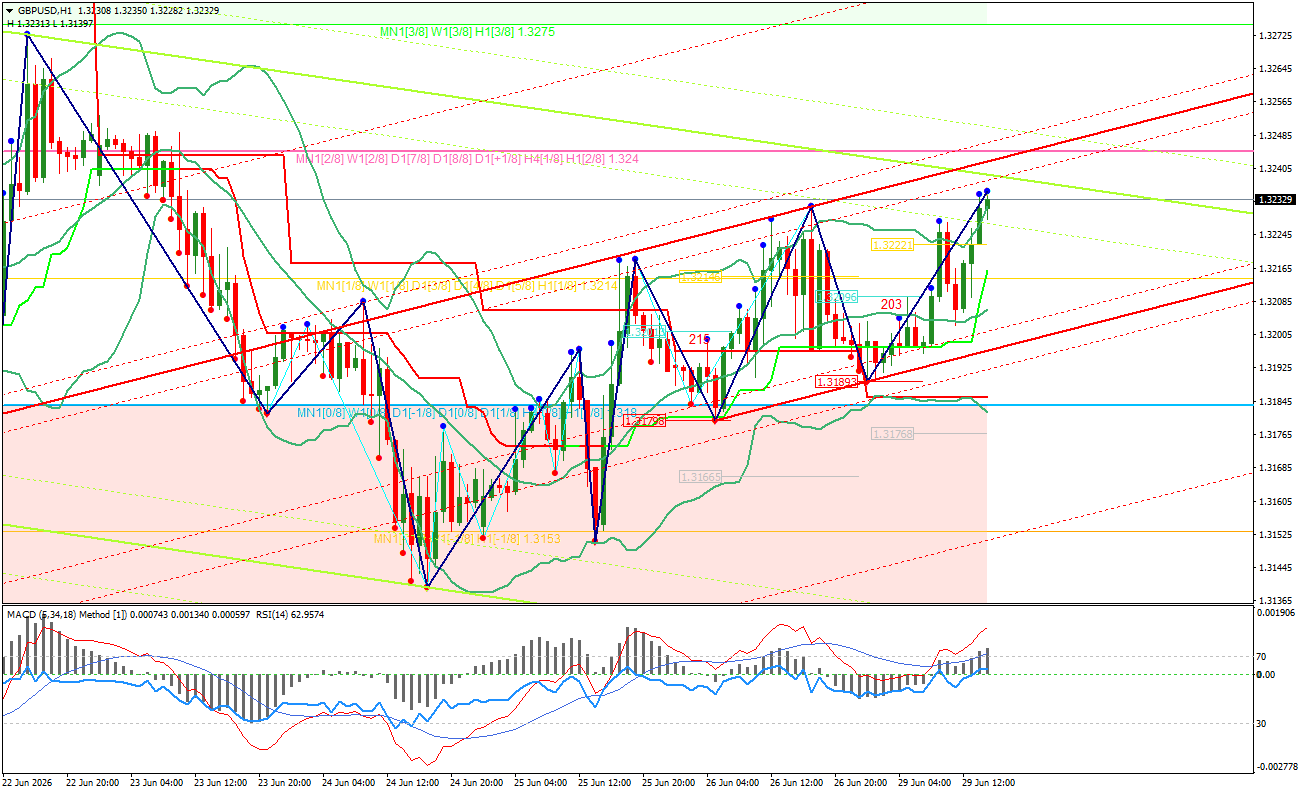
Task: Click the 23 Jun 12:00 time label
Action: tap(222, 782)
